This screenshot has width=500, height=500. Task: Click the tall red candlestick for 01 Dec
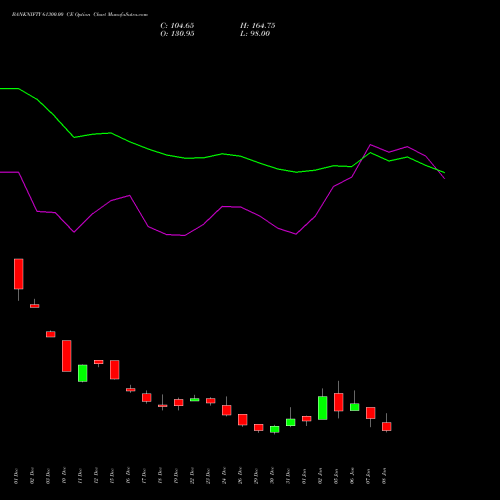point(19,274)
